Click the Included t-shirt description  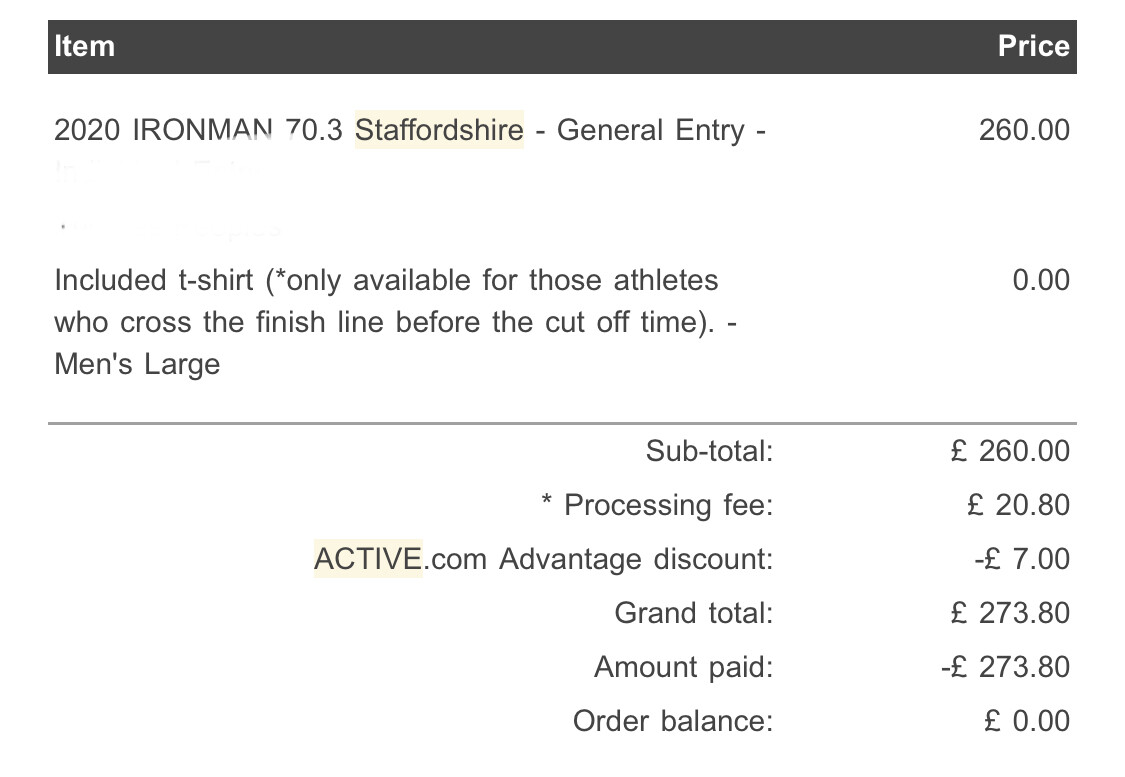pos(395,322)
